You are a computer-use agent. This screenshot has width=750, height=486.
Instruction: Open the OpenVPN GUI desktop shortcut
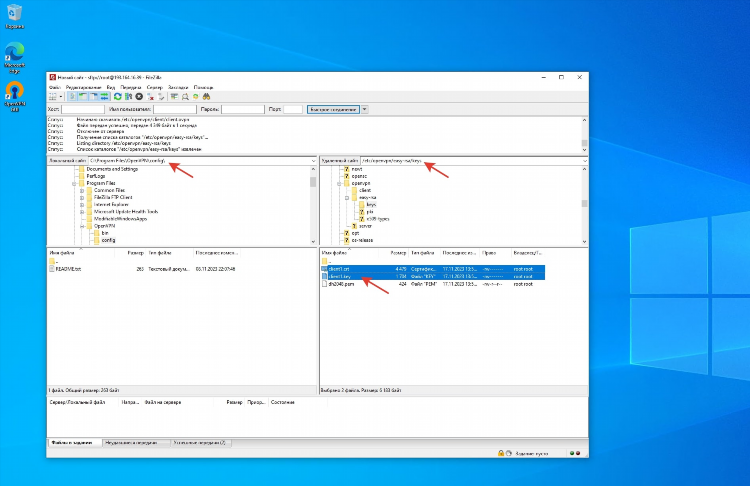coord(14,96)
